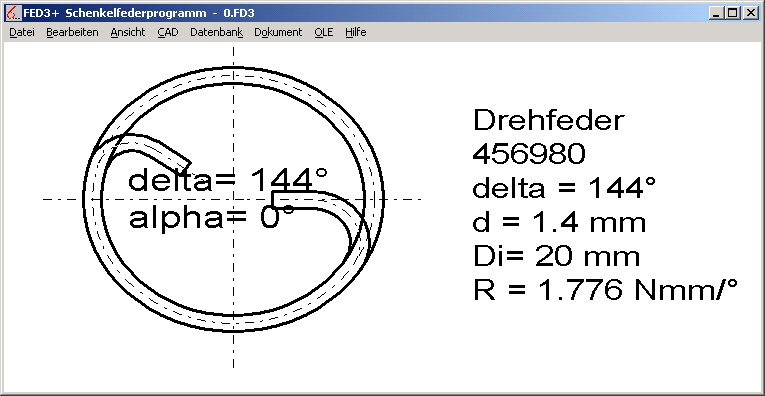Maximize the FED3+ window
This screenshot has height=396, width=765.
coord(732,14)
